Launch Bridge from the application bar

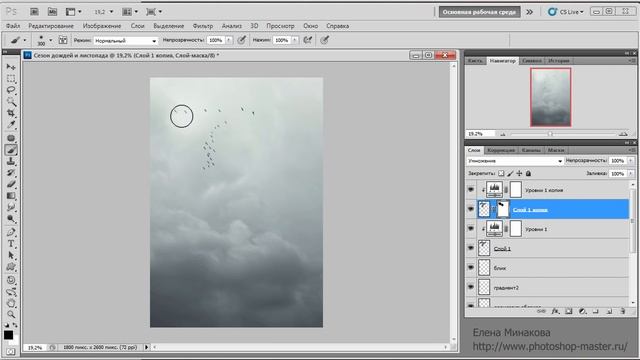tap(34, 12)
